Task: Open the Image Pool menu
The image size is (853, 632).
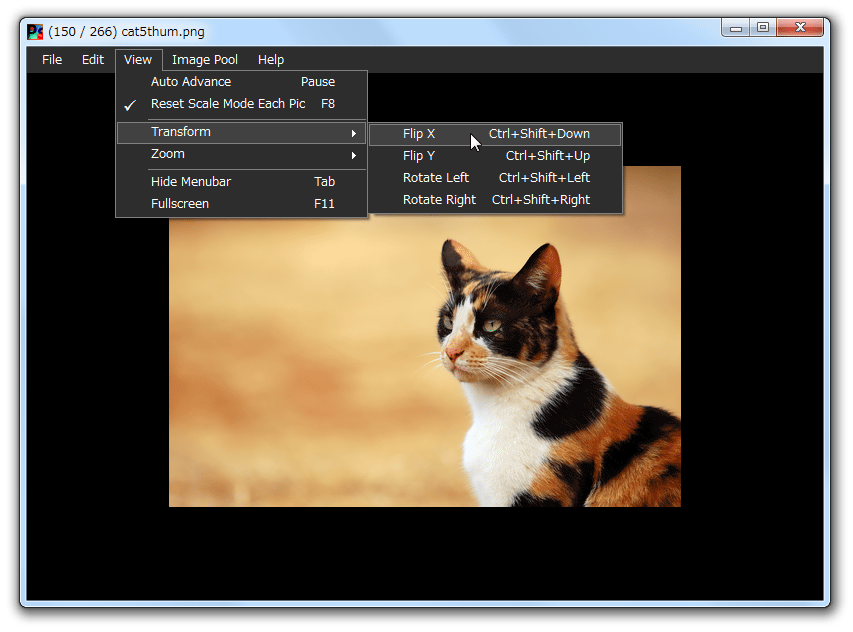Action: point(205,60)
